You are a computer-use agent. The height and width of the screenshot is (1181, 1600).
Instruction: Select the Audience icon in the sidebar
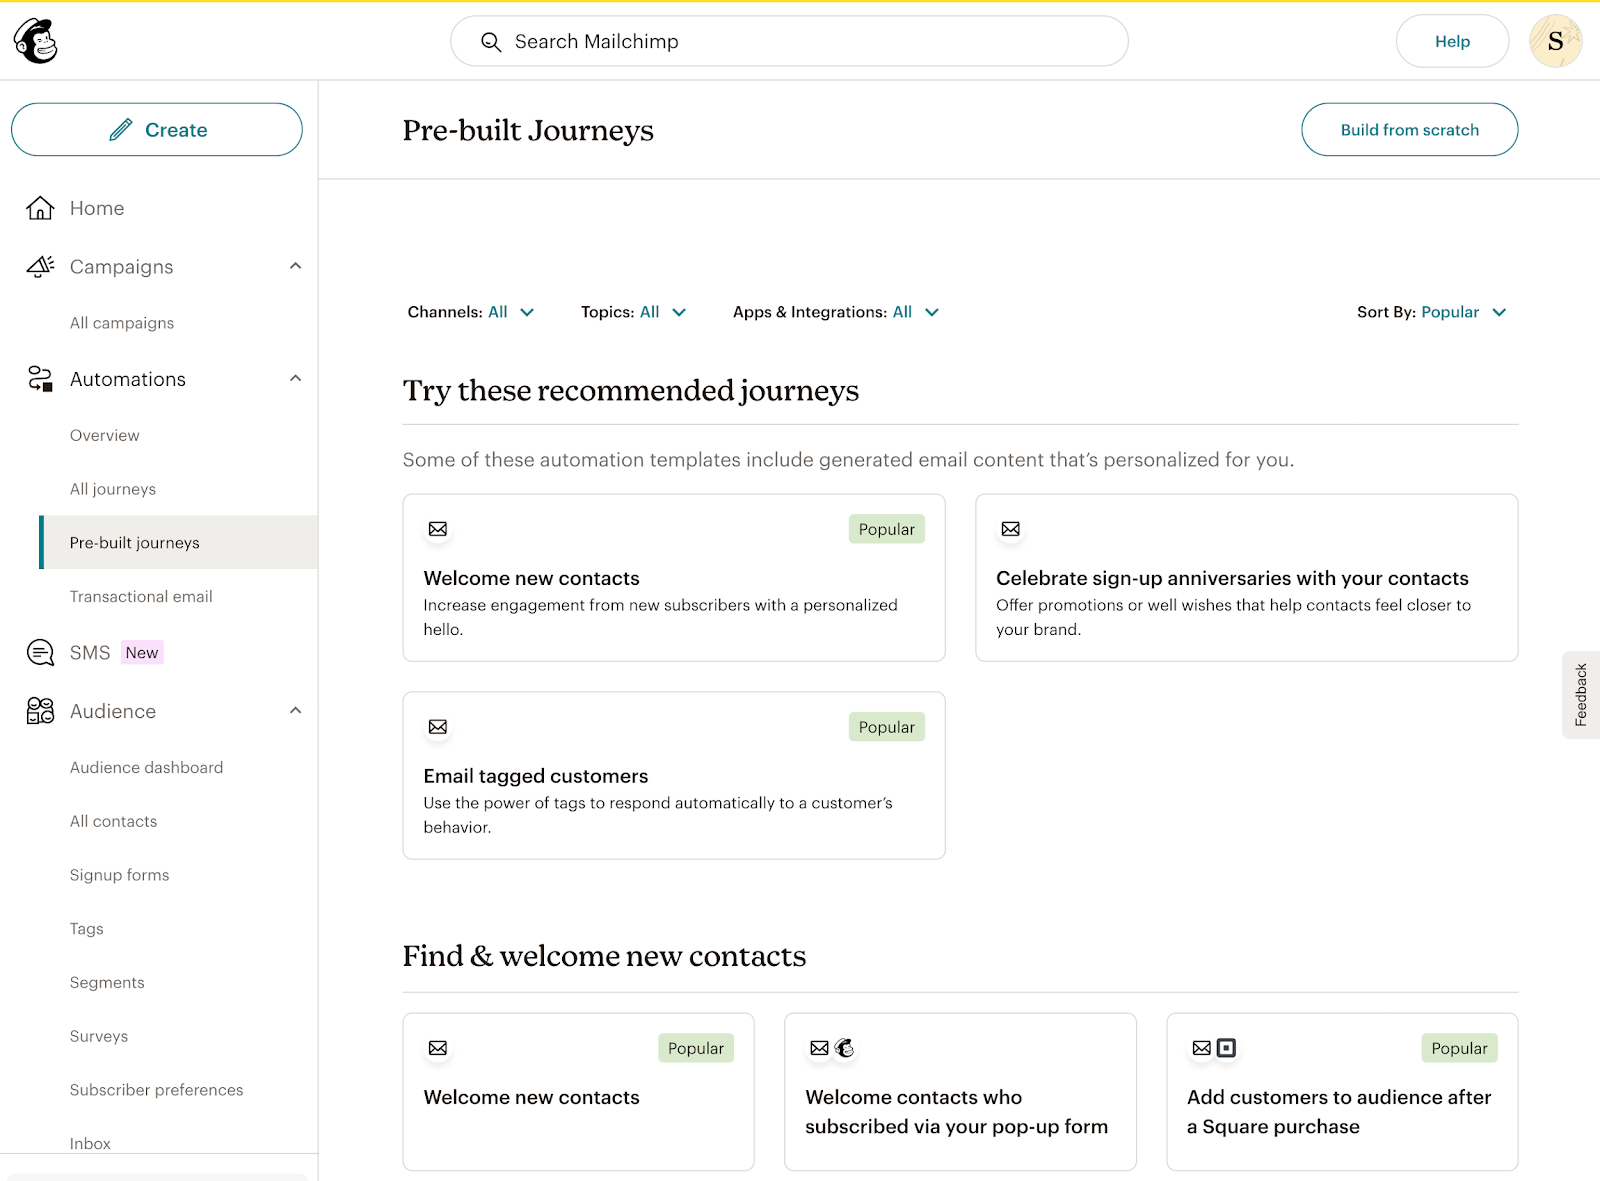coord(39,711)
